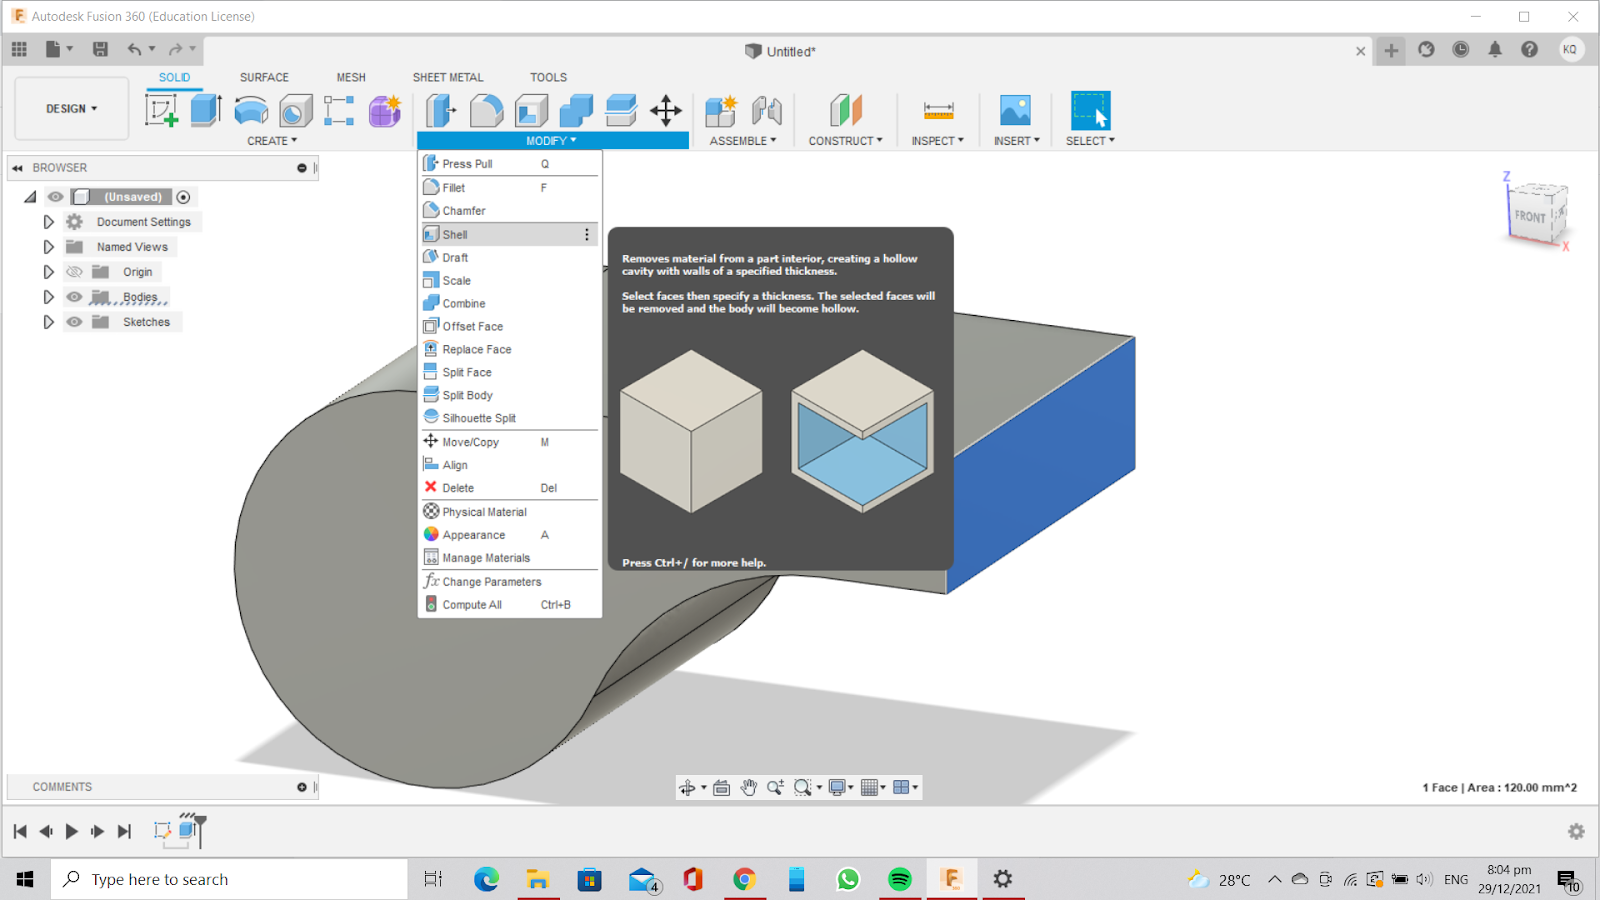Open the notifications bell icon
Viewport: 1600px width, 900px height.
point(1495,49)
